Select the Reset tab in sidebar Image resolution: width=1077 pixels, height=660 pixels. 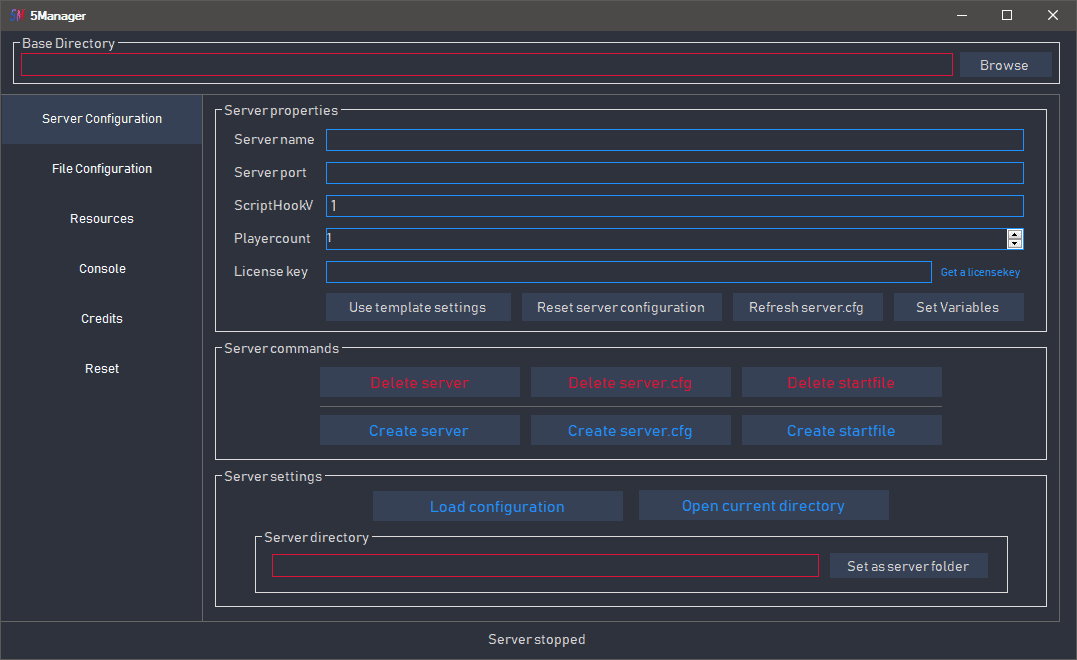click(102, 369)
